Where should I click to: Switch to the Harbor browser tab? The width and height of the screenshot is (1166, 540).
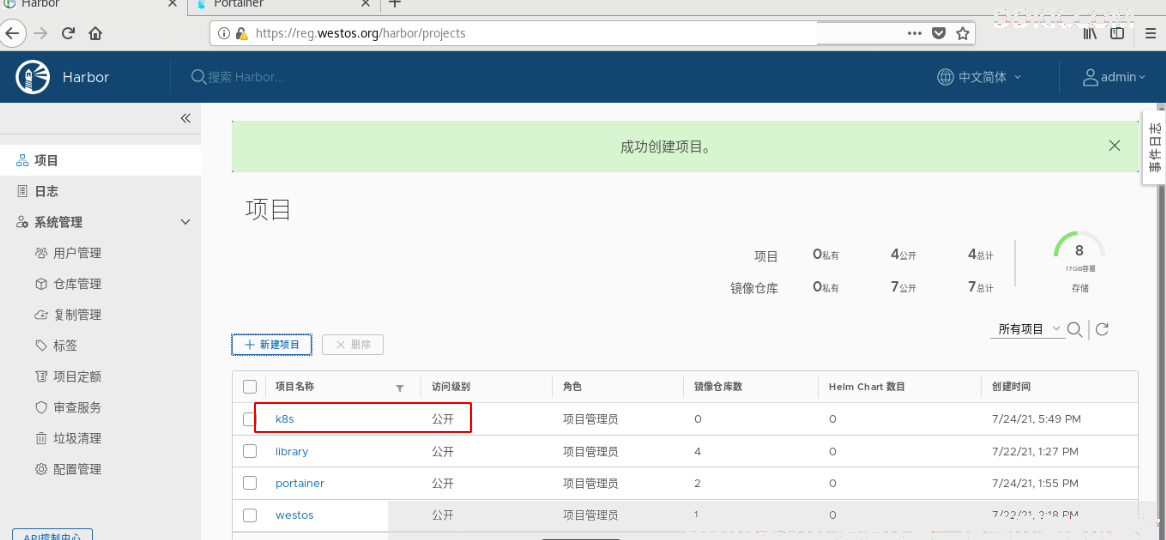91,4
